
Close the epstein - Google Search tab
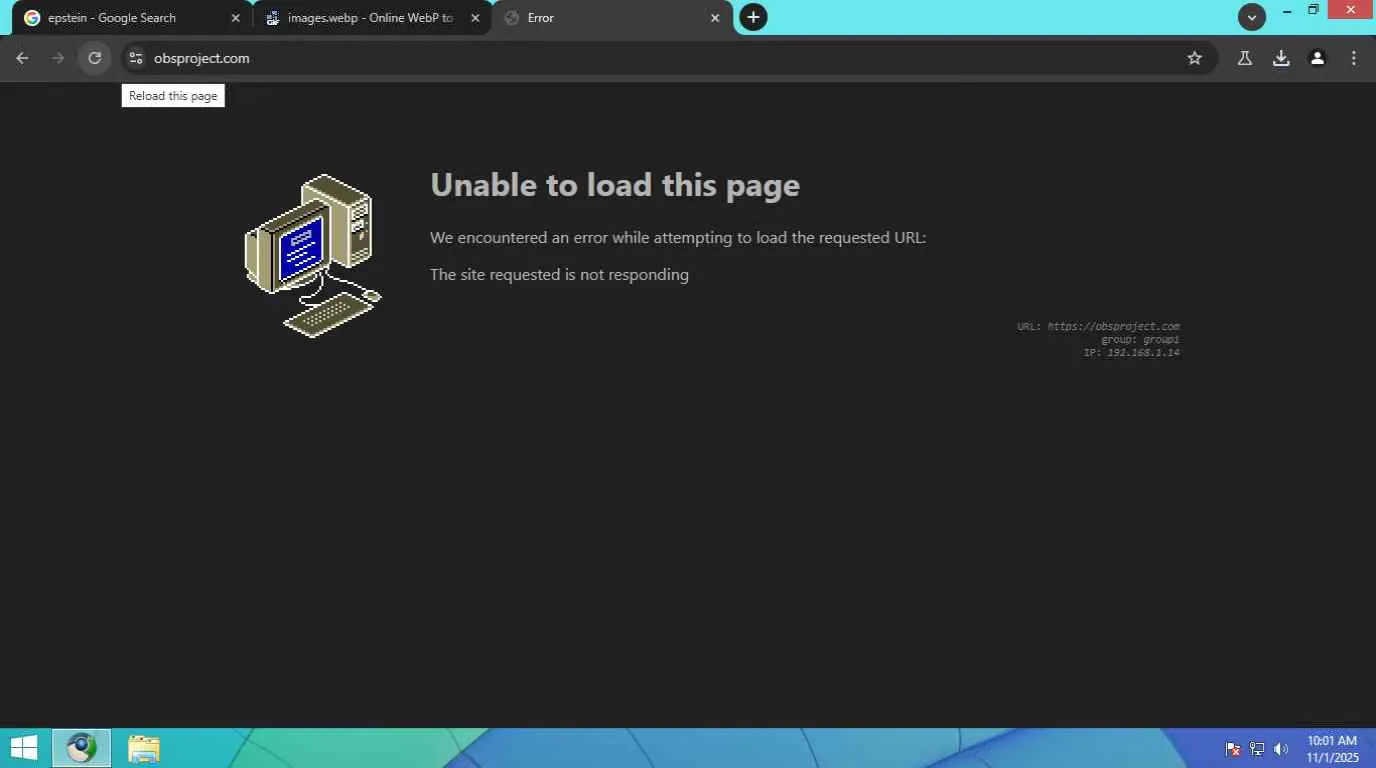click(236, 18)
